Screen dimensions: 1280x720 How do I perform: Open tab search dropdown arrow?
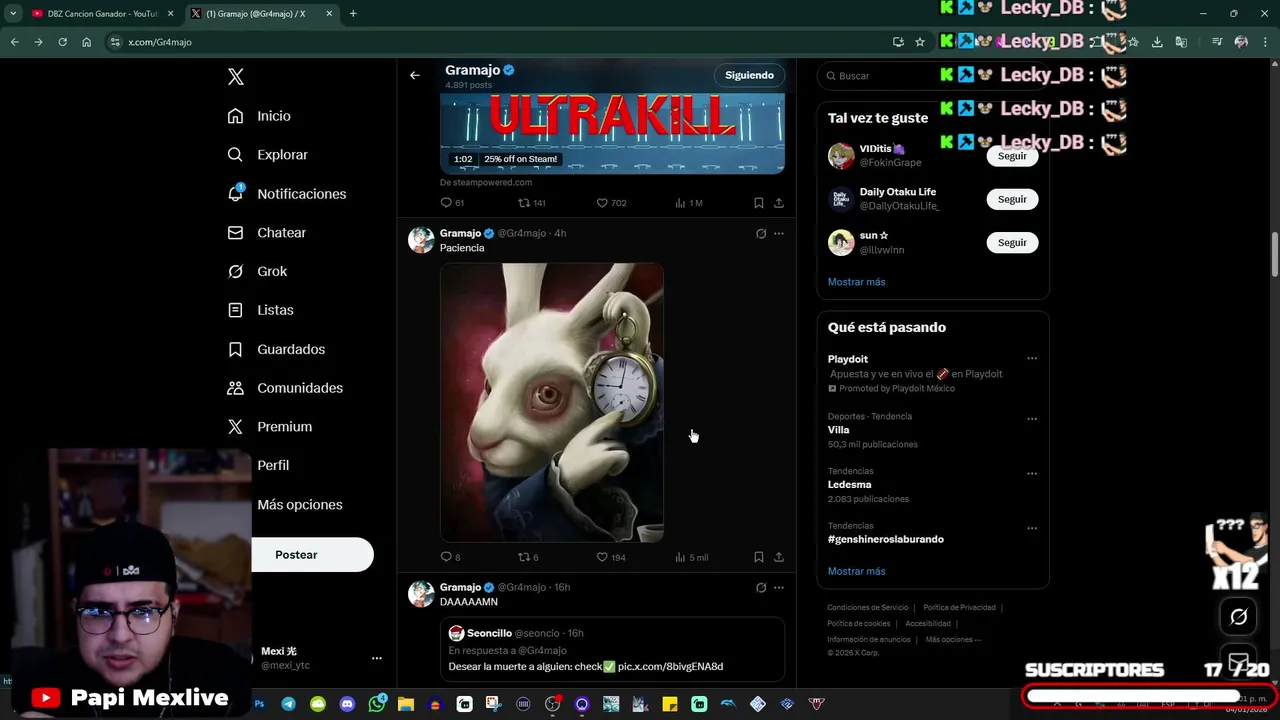pos(12,14)
